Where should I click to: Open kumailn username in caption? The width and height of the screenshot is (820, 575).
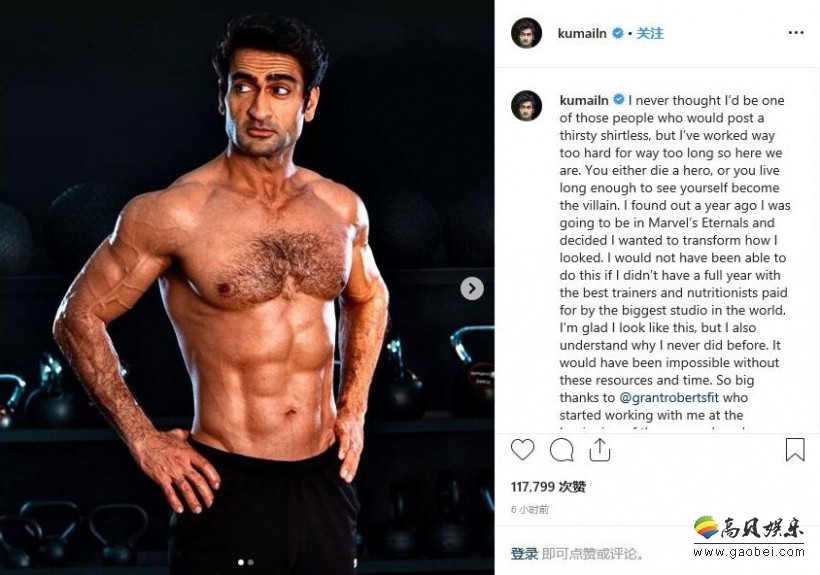[x=584, y=100]
